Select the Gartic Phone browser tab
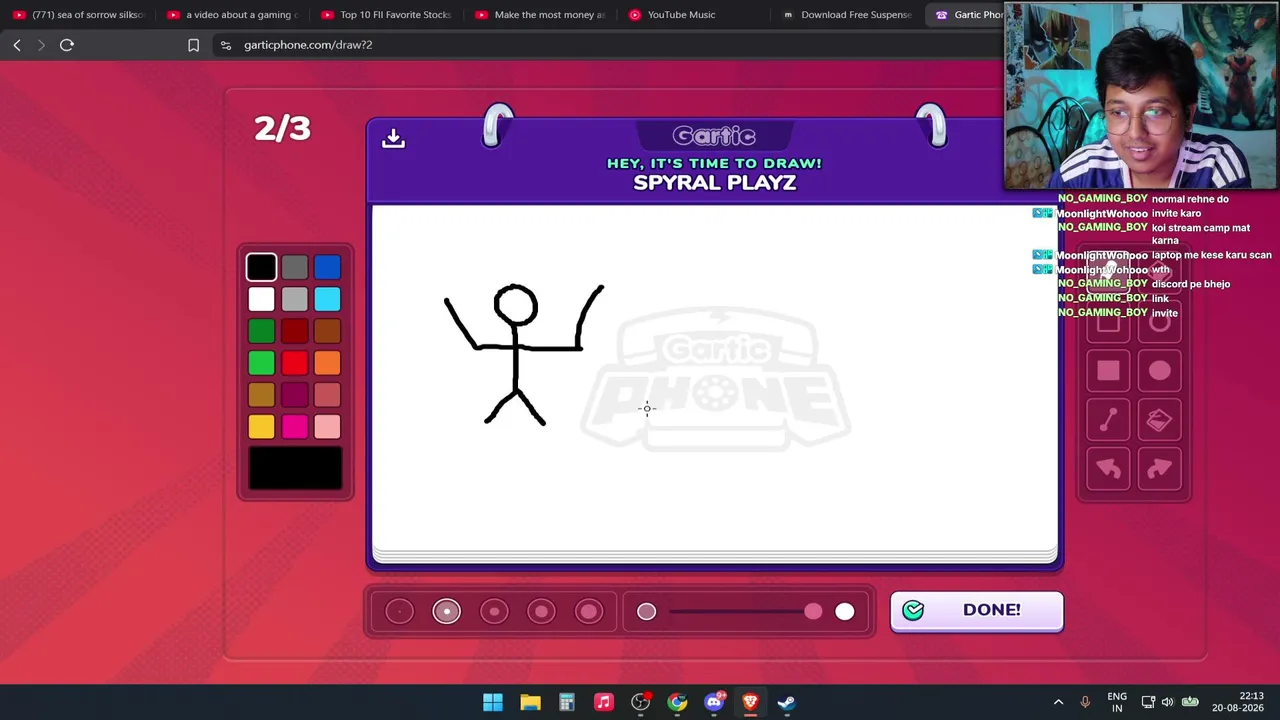This screenshot has width=1280, height=720. [x=968, y=15]
